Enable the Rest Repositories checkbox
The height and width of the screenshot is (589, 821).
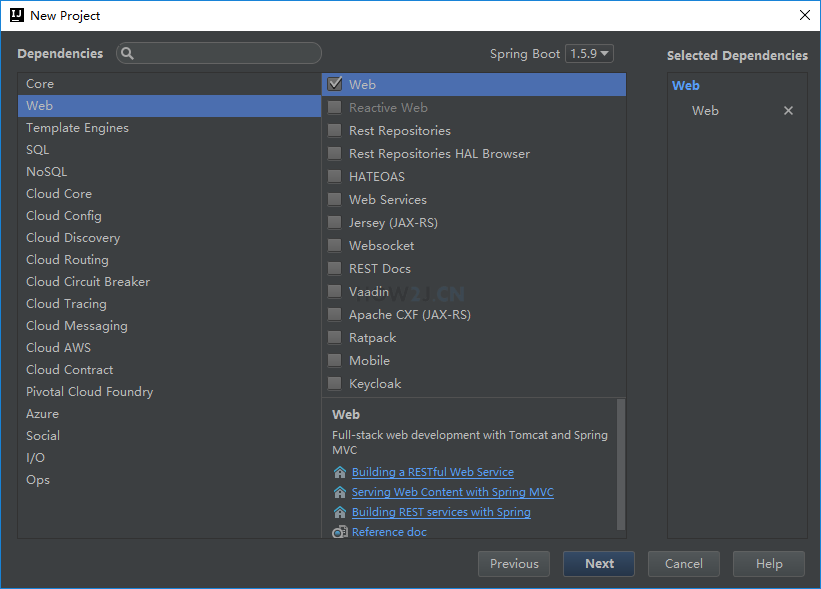(x=335, y=131)
